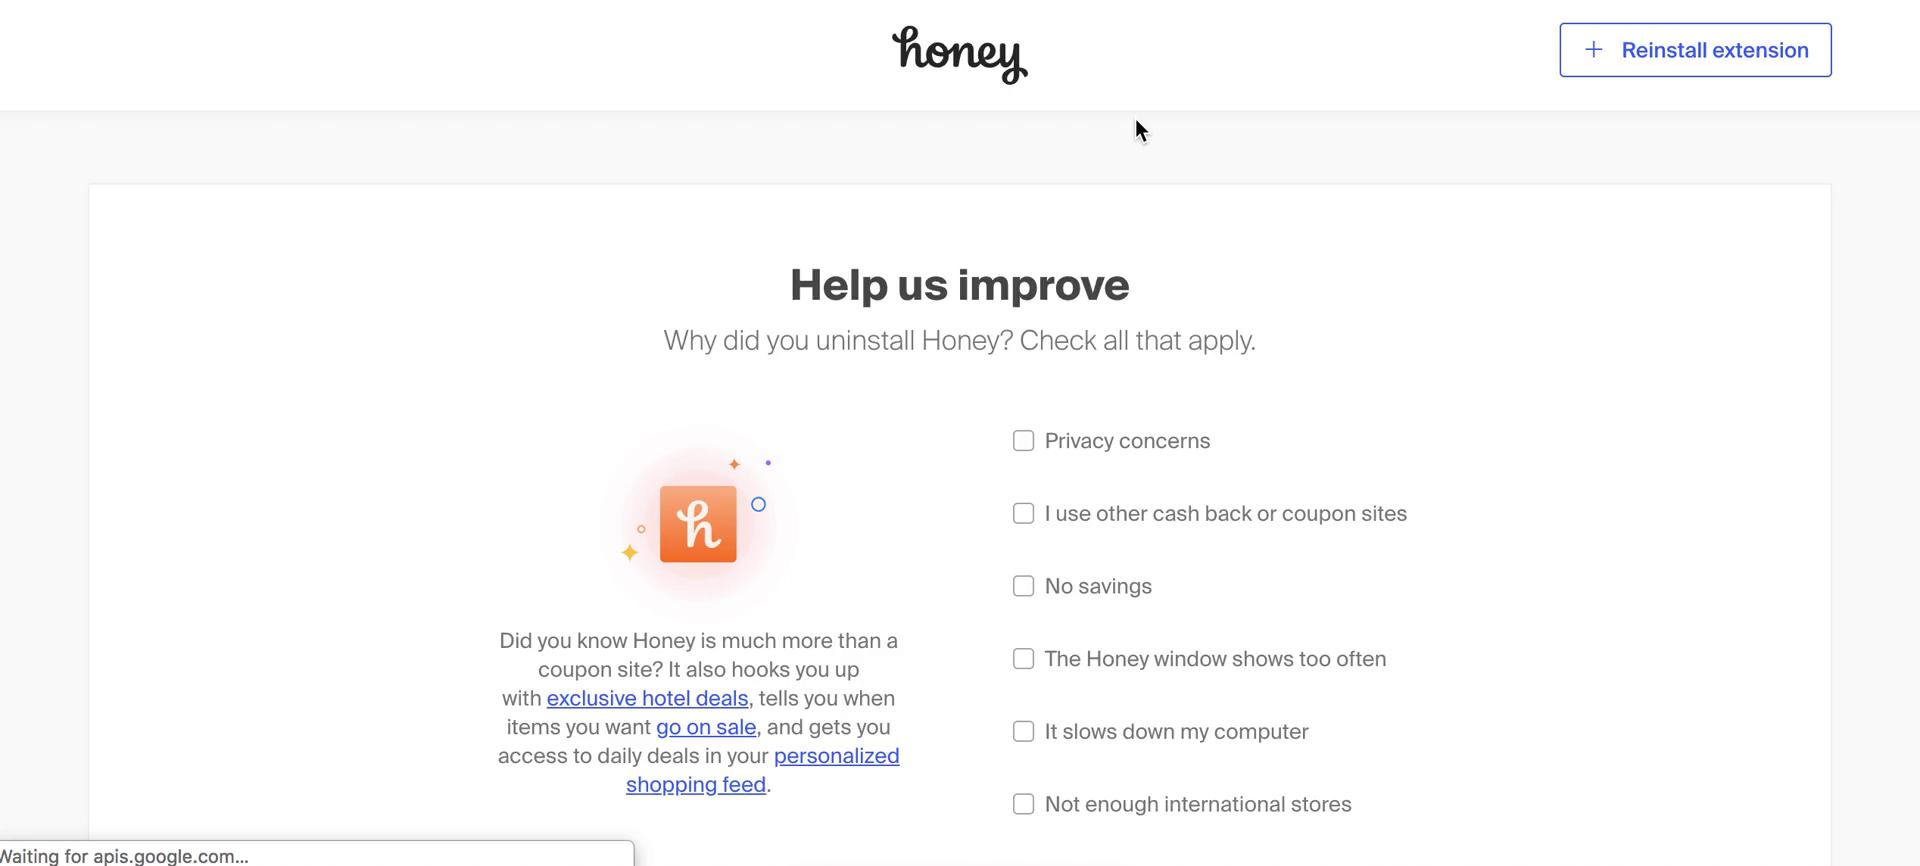
Task: Check "I use other cash back or coupon sites"
Action: coord(1023,513)
